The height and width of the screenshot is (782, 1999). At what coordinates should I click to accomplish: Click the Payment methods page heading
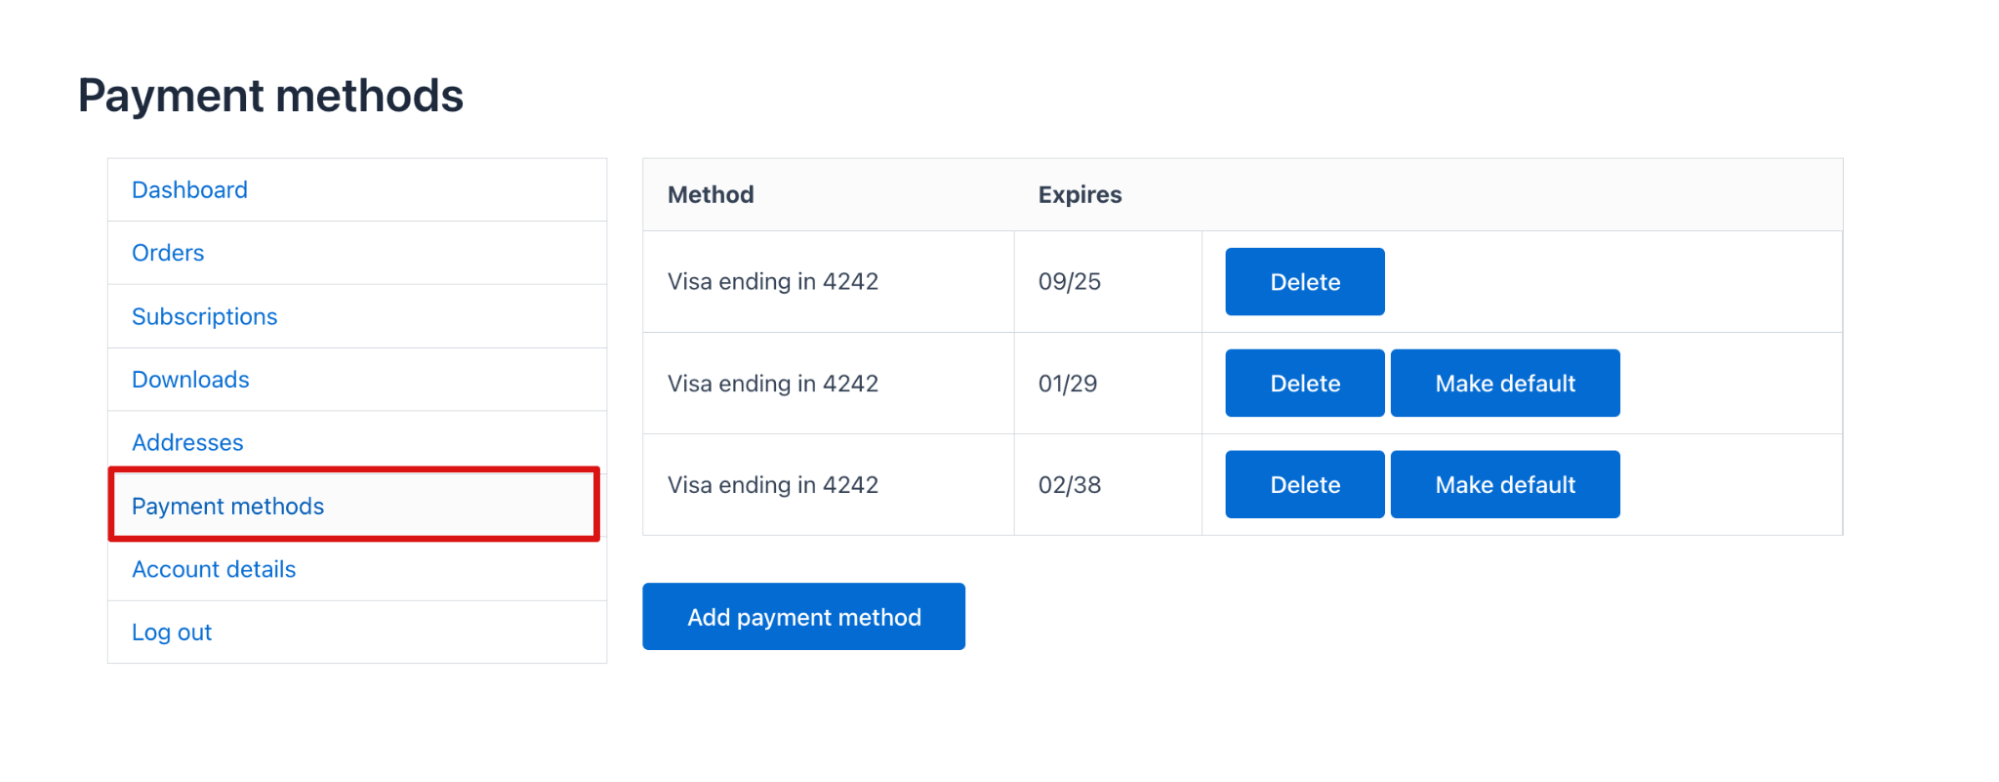click(272, 95)
